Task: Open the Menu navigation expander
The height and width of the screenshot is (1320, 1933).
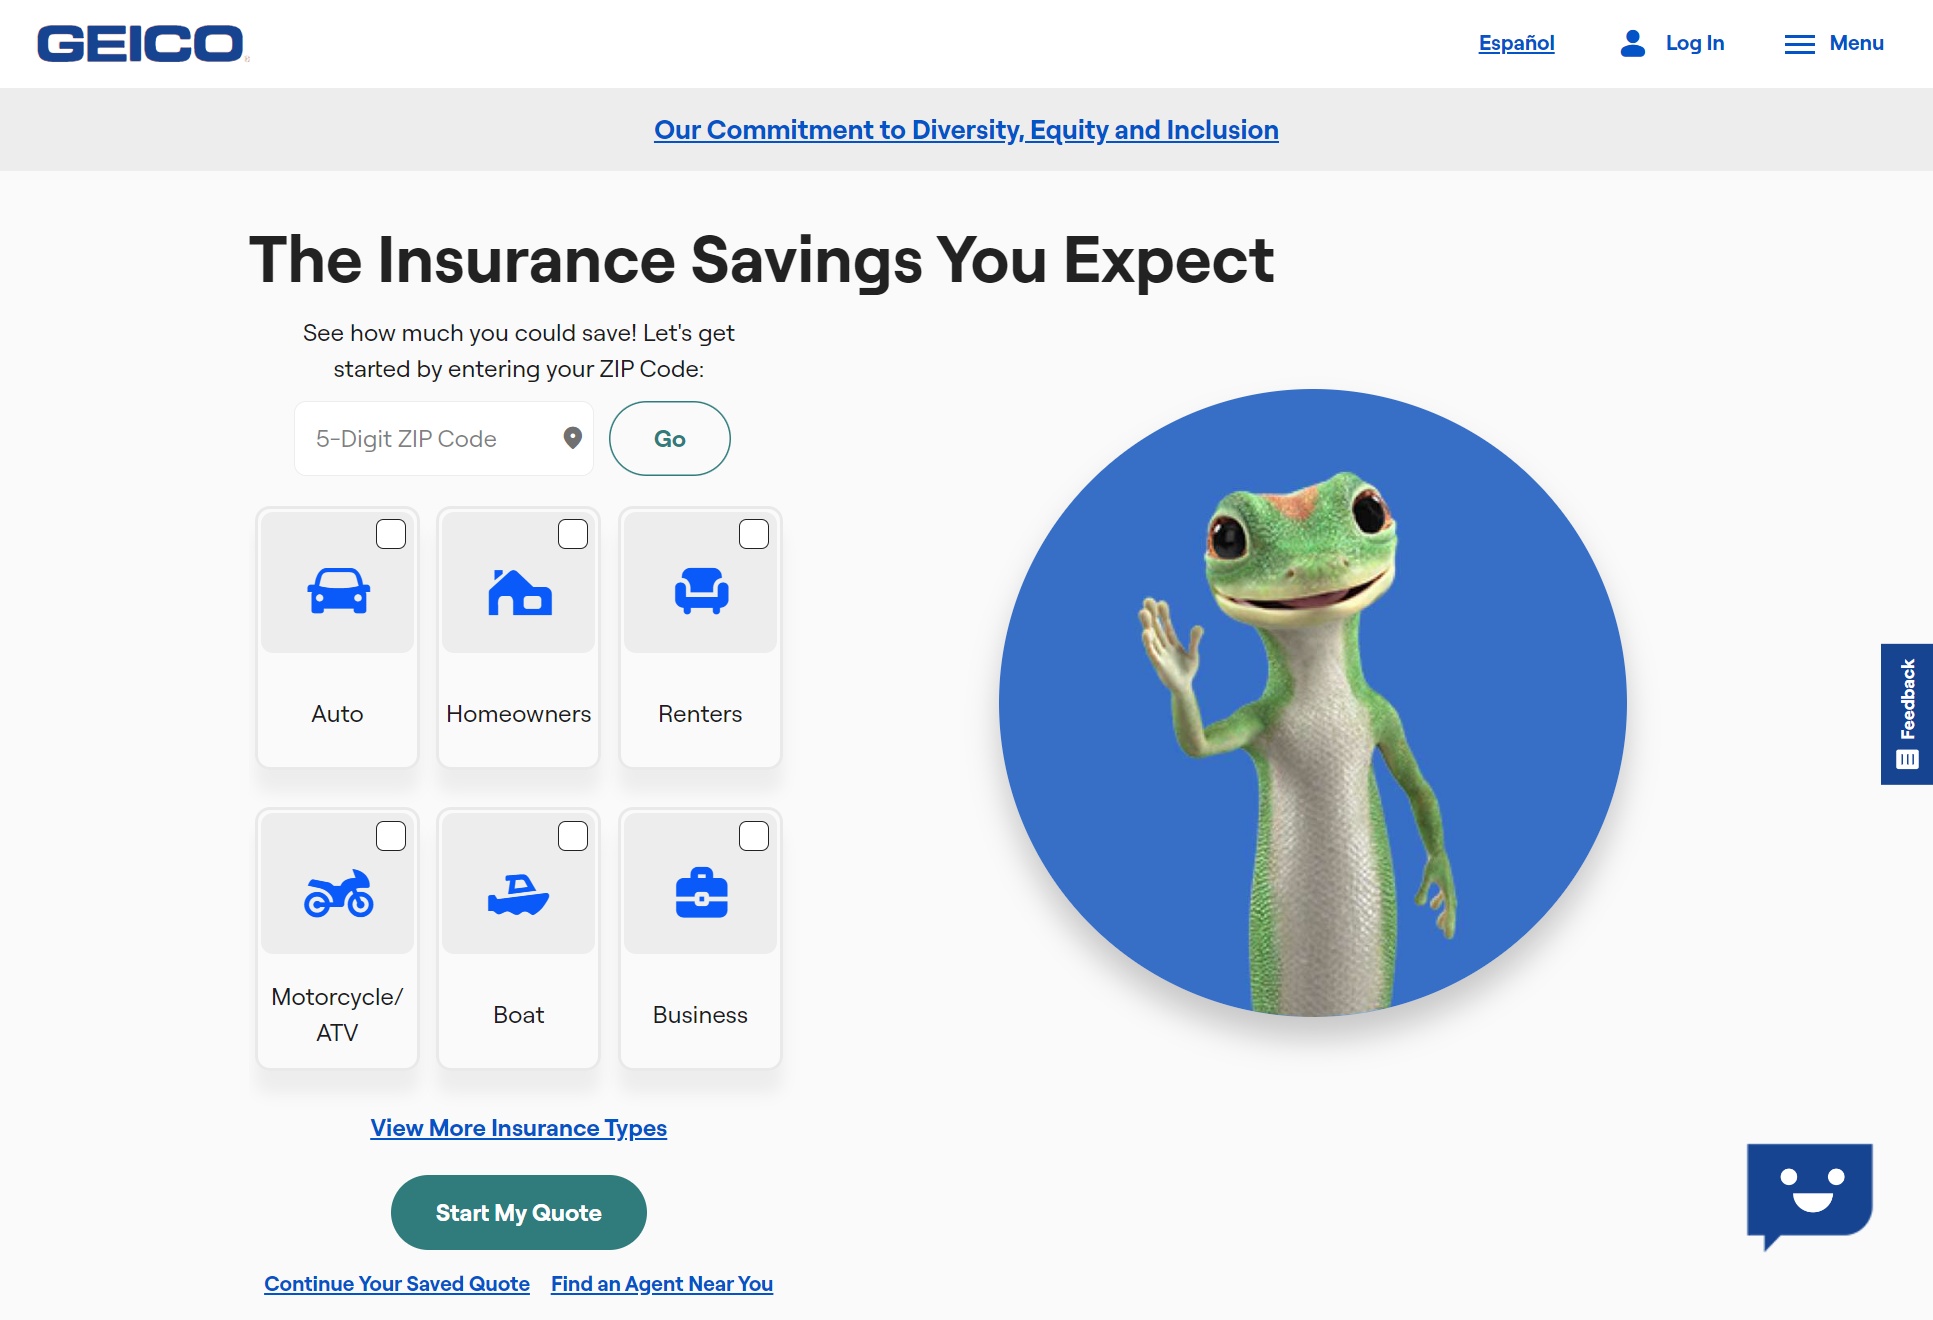Action: point(1835,44)
